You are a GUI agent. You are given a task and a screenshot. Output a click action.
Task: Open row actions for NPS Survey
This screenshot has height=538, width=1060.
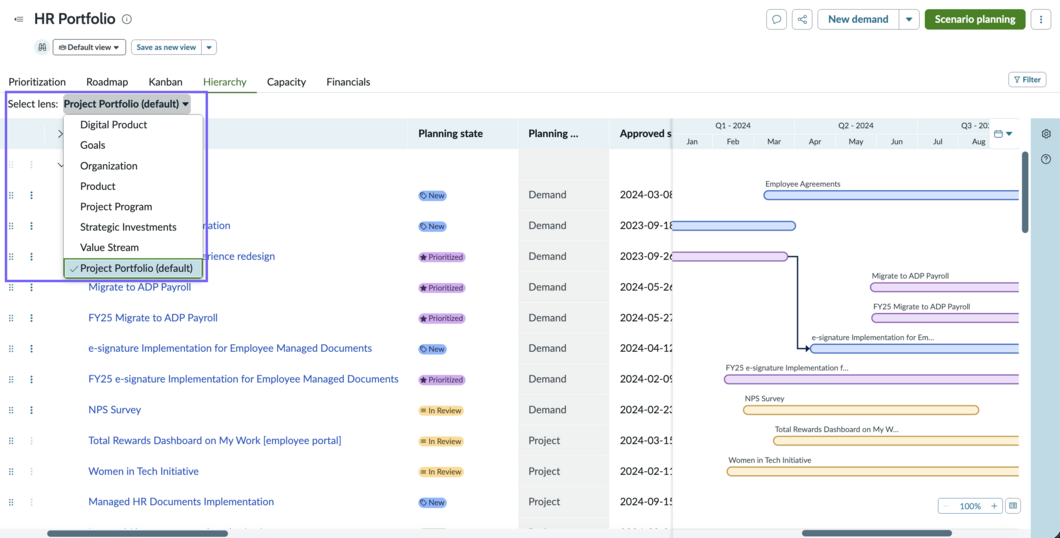point(31,410)
